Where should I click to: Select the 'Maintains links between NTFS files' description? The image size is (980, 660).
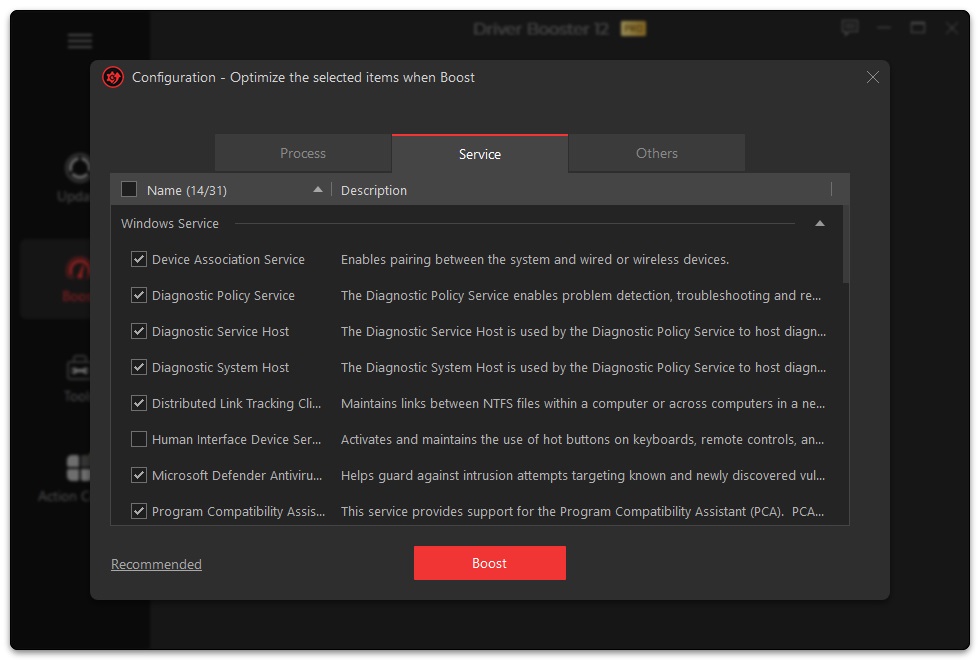[x=583, y=404]
